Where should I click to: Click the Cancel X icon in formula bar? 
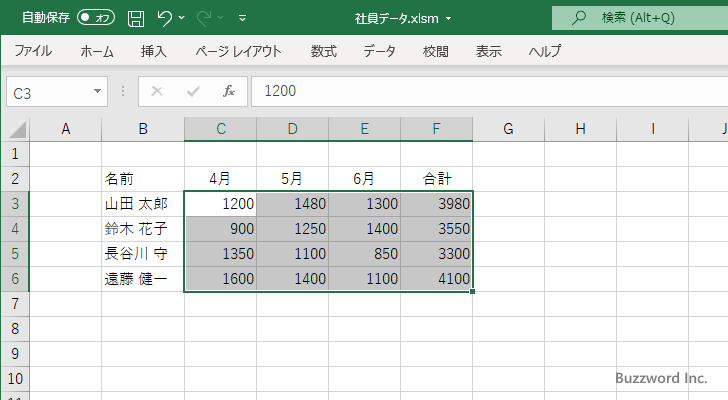[x=157, y=91]
